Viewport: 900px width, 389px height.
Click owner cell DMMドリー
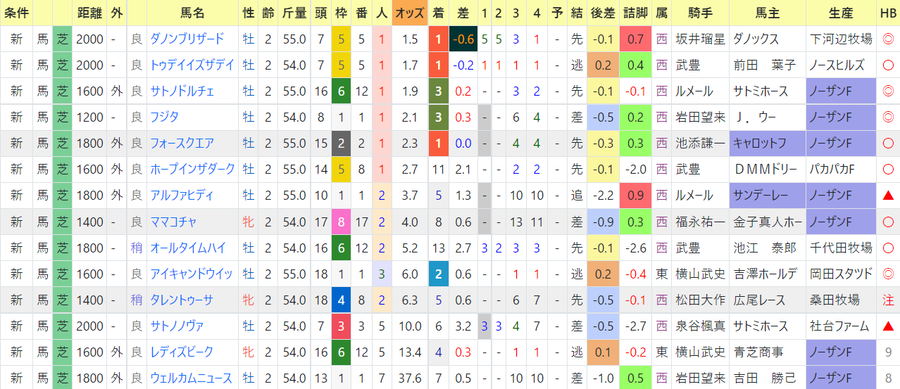tap(766, 169)
